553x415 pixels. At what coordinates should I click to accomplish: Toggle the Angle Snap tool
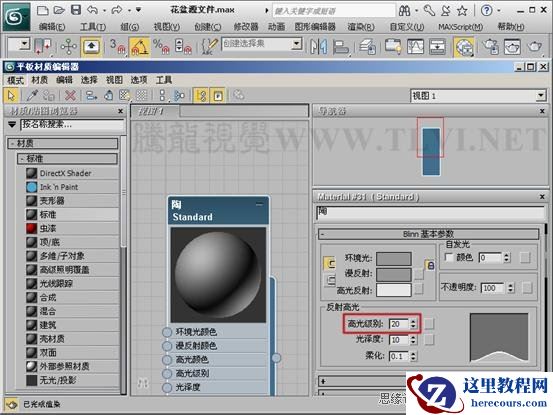click(140, 47)
